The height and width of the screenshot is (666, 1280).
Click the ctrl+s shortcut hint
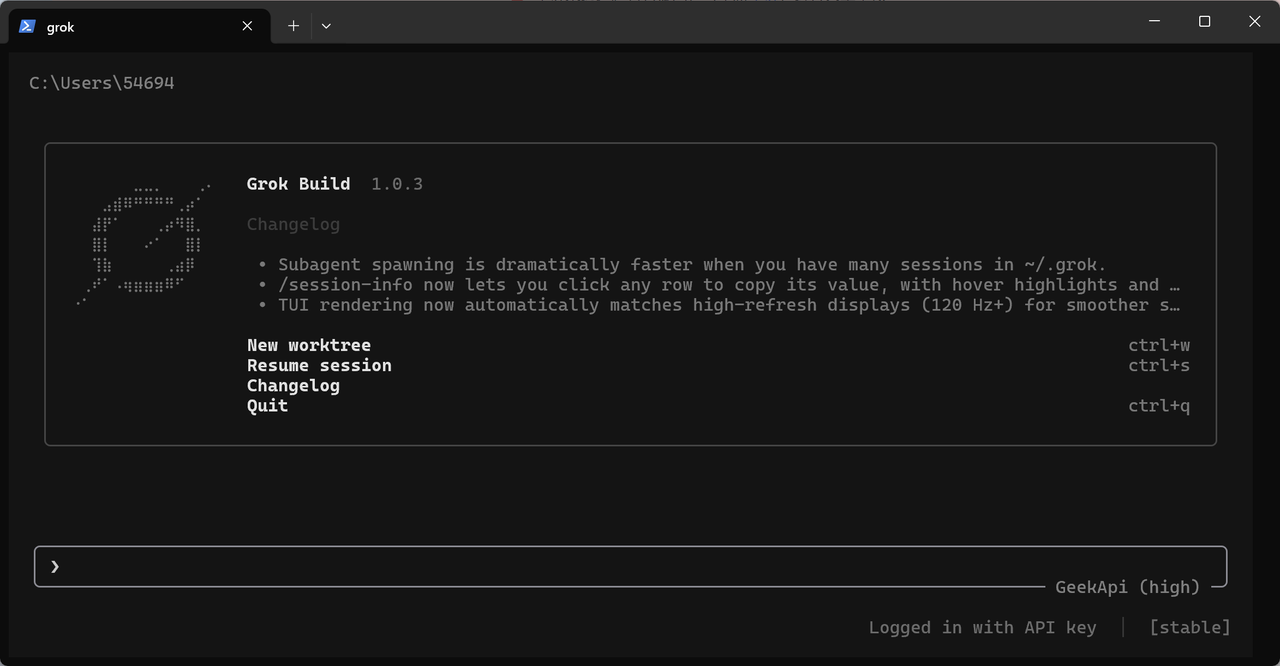(1159, 365)
